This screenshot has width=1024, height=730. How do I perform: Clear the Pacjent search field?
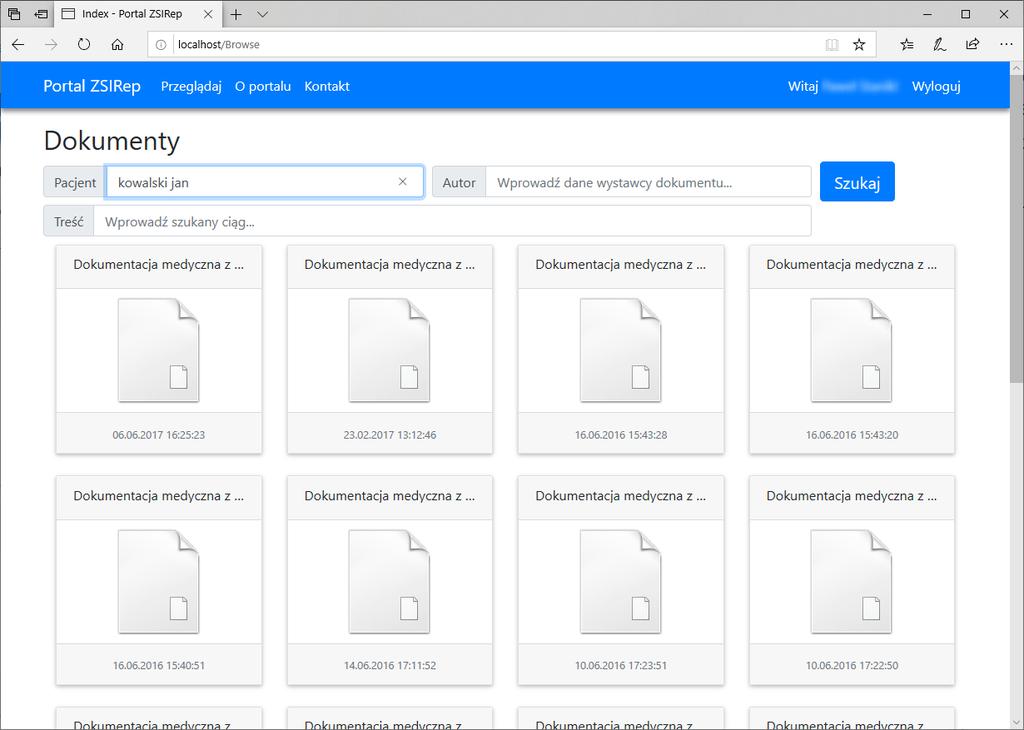coord(402,182)
